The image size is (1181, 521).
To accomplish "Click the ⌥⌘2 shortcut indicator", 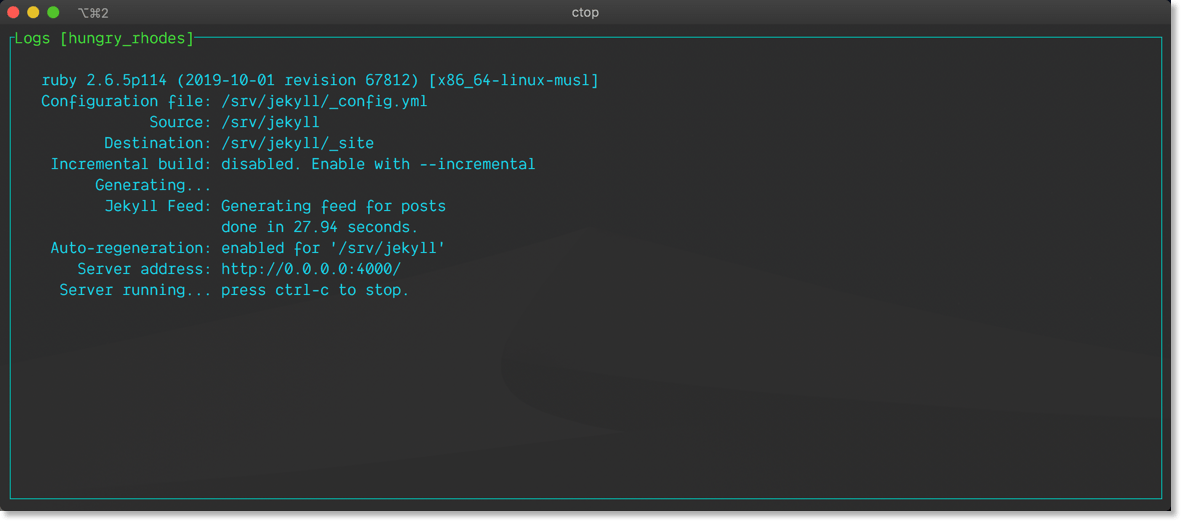I will point(93,13).
